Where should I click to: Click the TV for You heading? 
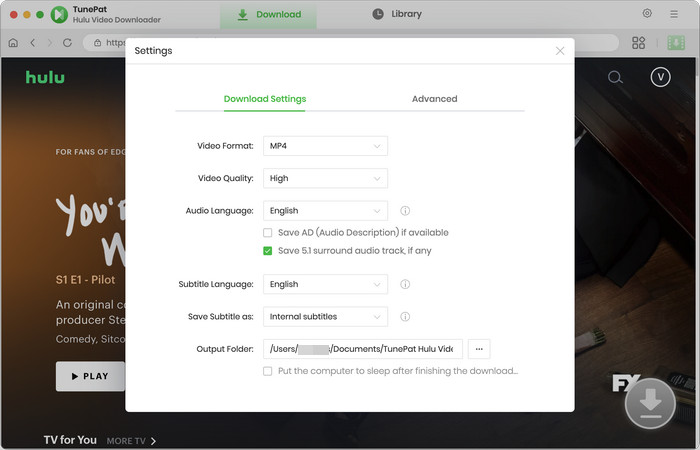[70, 440]
